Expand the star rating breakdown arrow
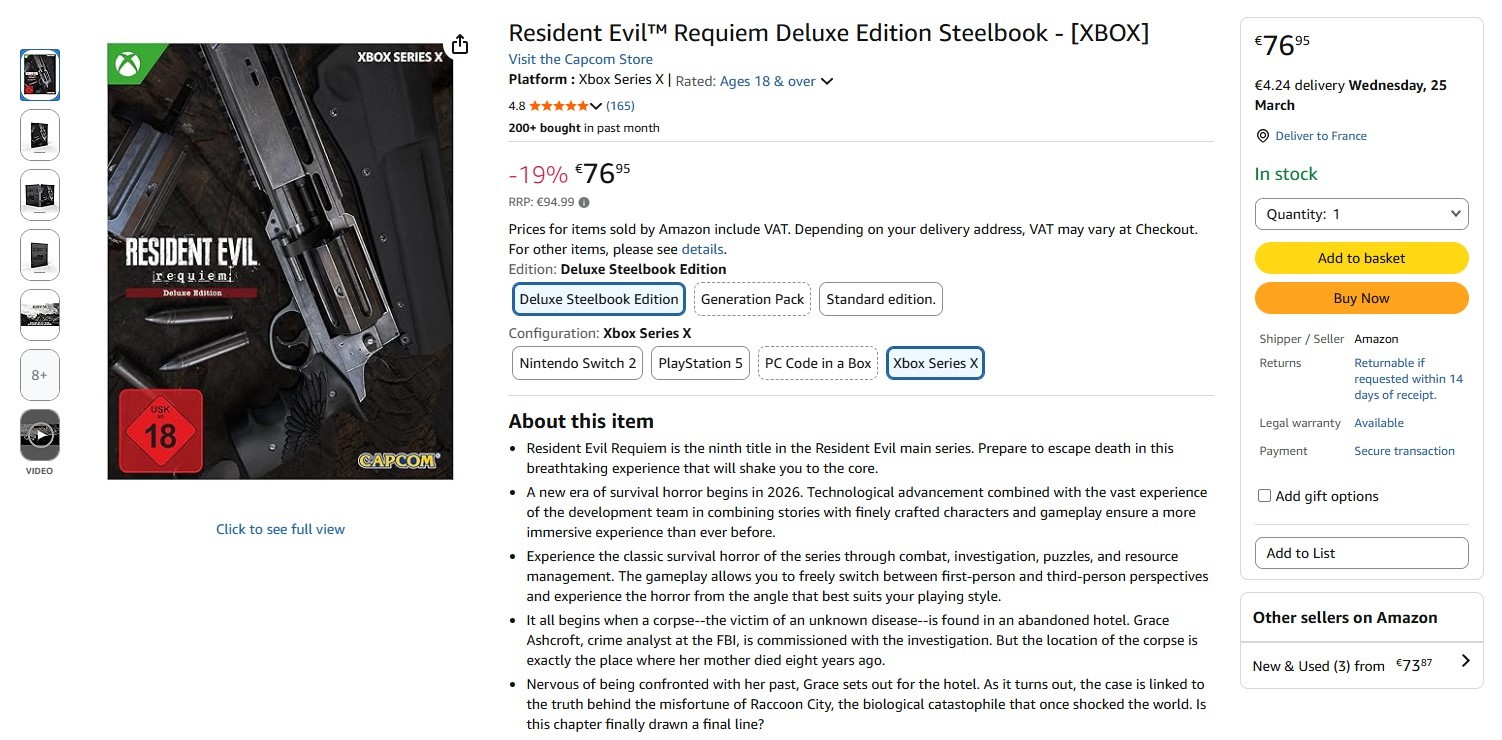Screen dimensions: 1502x740 (596, 106)
